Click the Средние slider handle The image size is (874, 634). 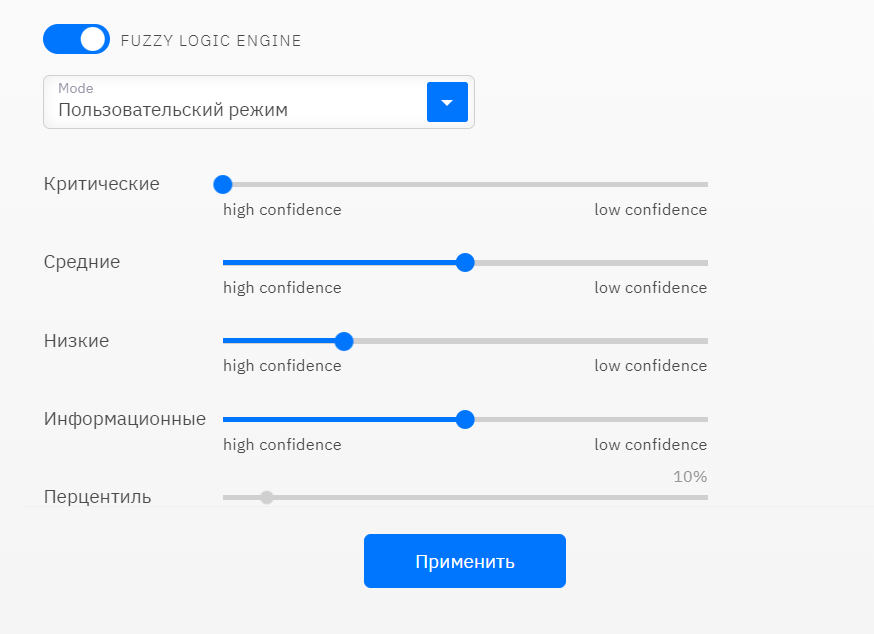464,262
